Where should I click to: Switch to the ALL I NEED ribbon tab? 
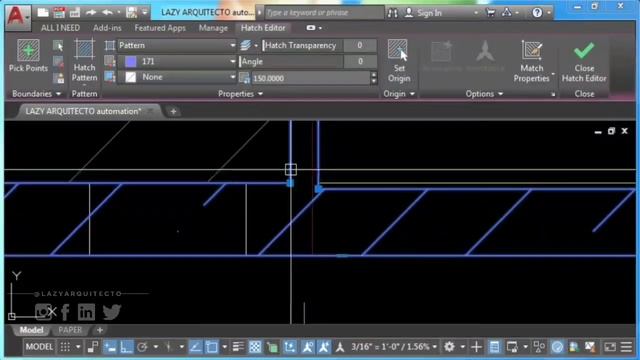tap(60, 28)
